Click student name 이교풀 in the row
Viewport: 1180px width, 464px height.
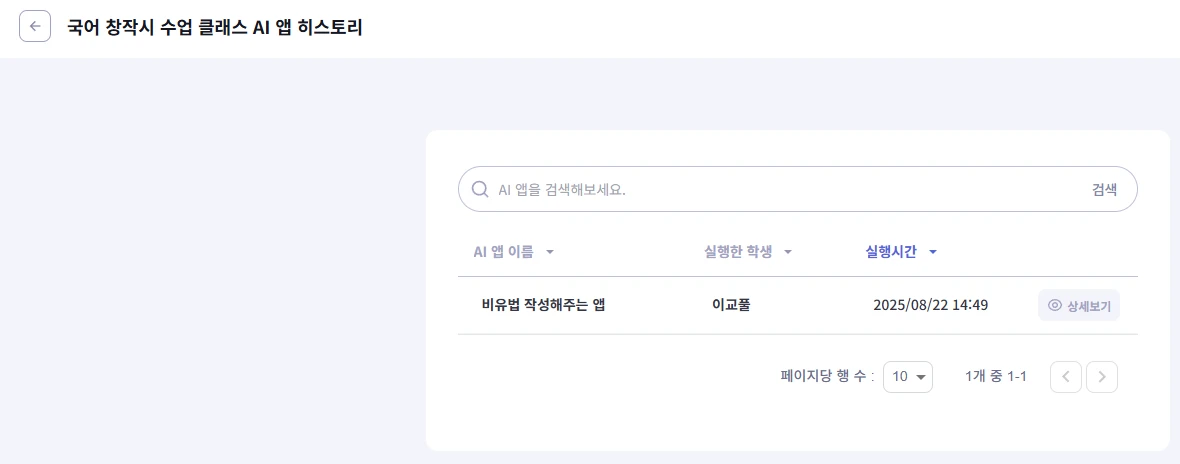731,305
